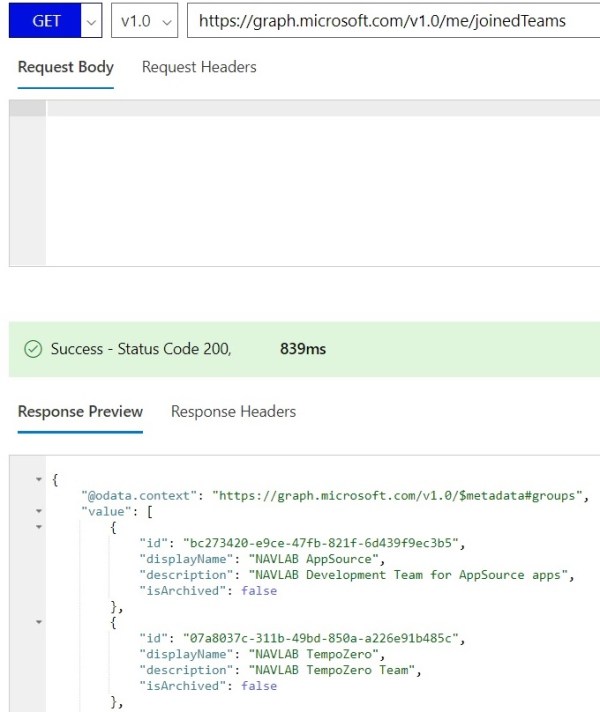Switch to the Response Preview tab
The image size is (600, 712).
click(x=80, y=411)
